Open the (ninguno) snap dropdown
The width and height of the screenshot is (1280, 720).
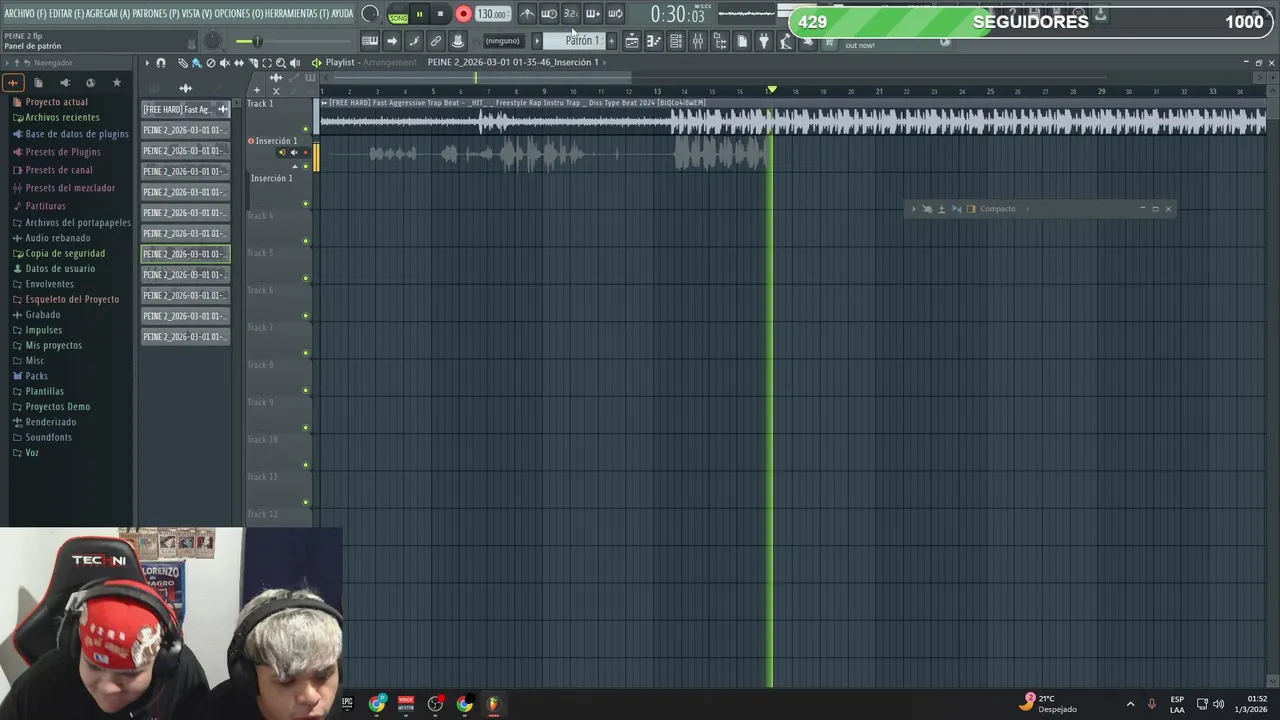[502, 41]
